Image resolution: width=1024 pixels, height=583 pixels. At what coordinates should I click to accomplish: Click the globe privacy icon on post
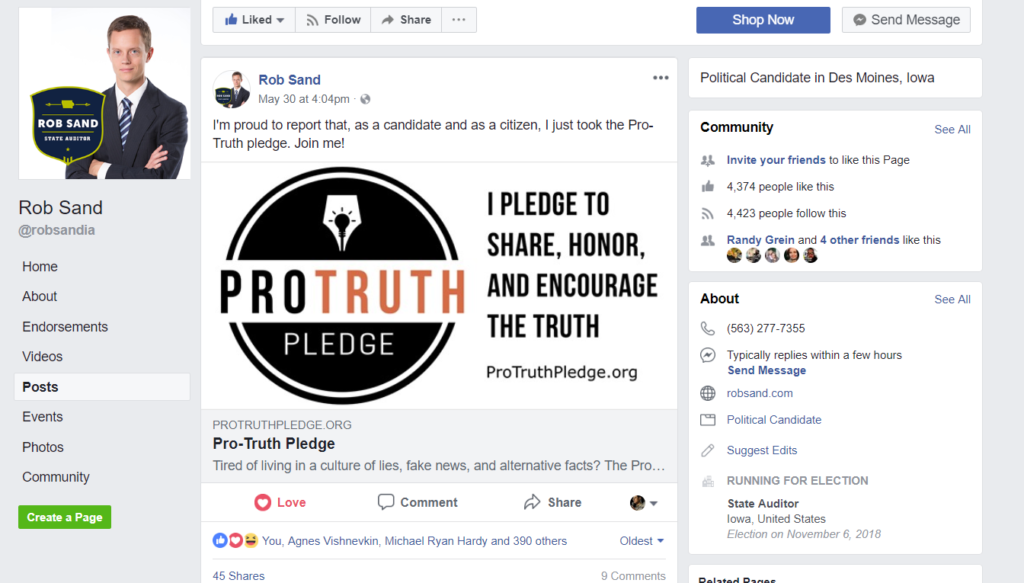coord(365,99)
